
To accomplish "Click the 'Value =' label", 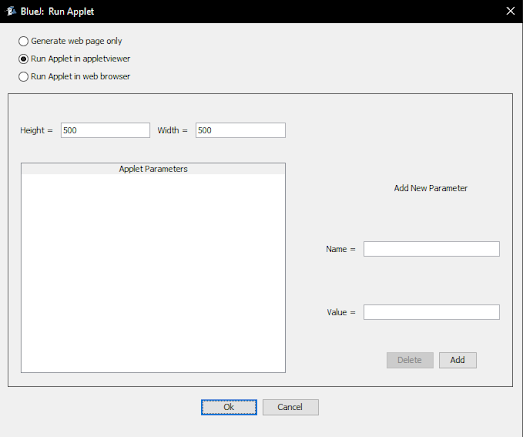I will 341,312.
